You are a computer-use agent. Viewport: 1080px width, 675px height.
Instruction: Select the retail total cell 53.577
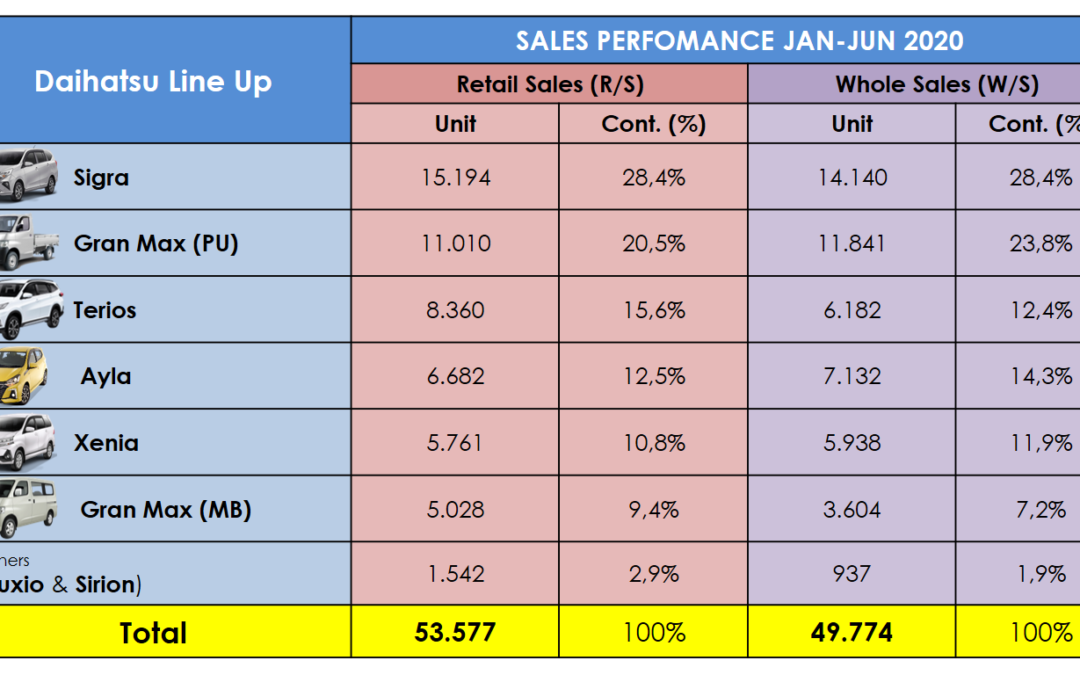(x=455, y=632)
